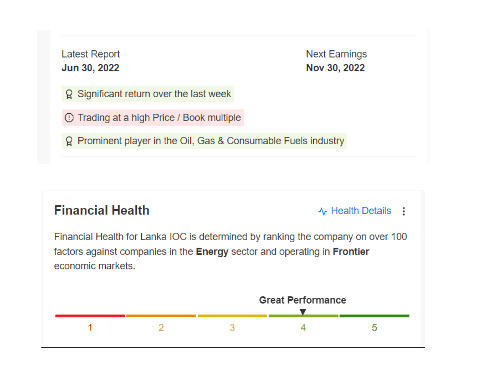Click the yellow segment of health scale
Viewport: 481px width, 376px height.
(232, 316)
